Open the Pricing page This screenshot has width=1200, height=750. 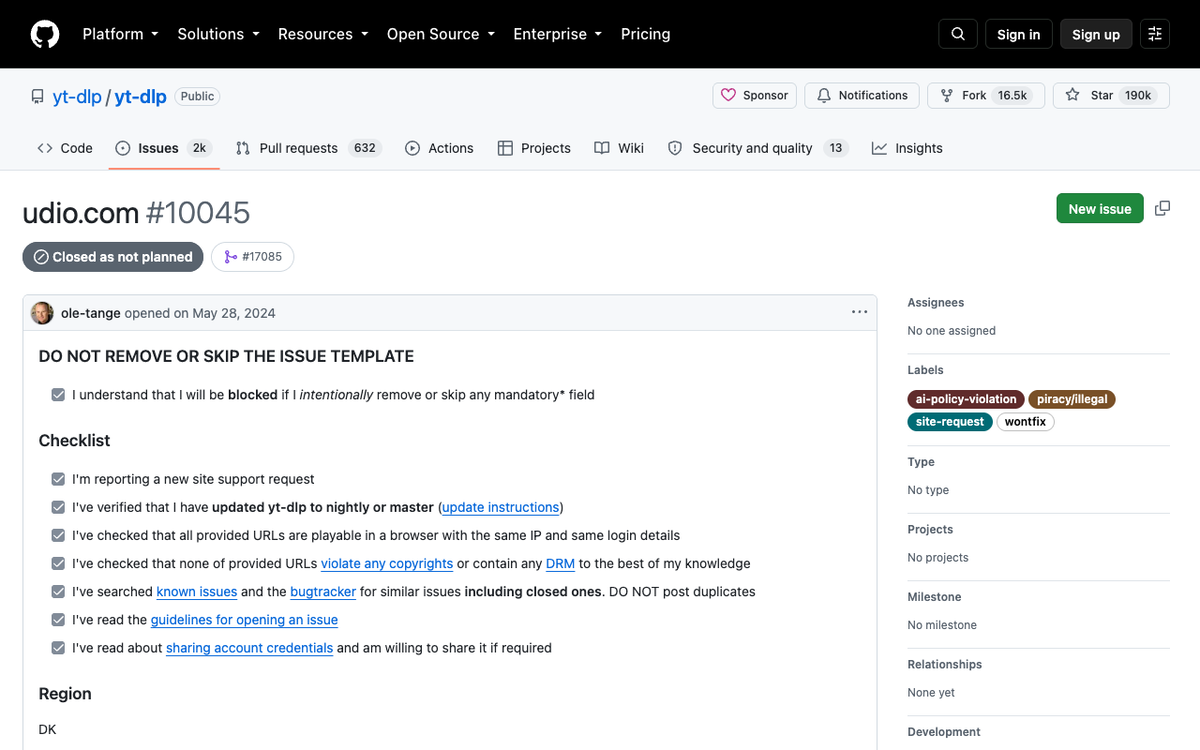click(x=646, y=34)
